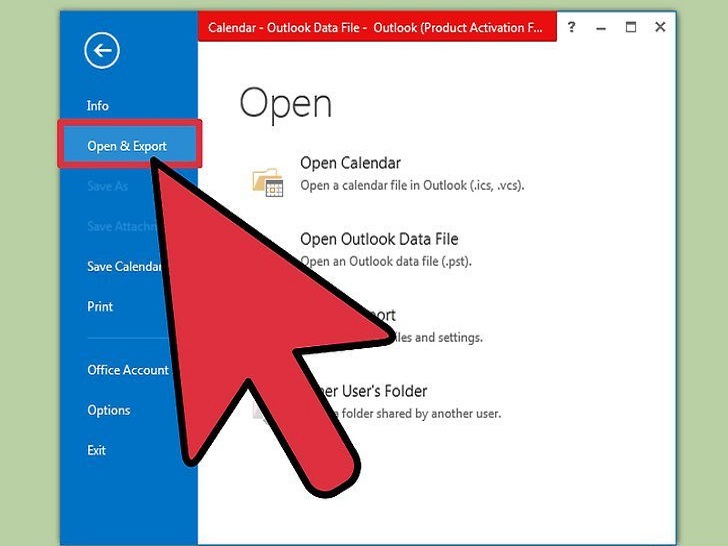728x546 pixels.
Task: Open the Info section
Action: tap(98, 106)
